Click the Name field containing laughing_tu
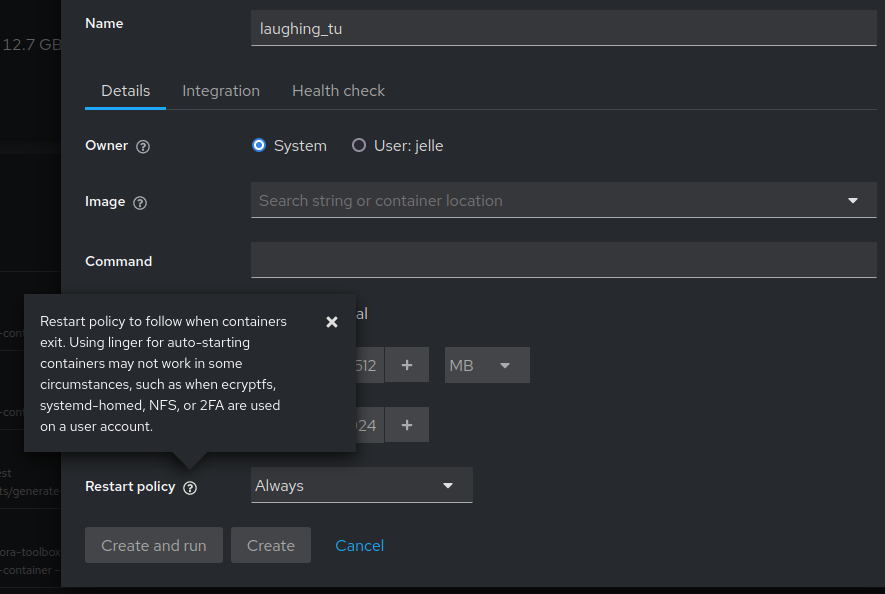 point(563,27)
